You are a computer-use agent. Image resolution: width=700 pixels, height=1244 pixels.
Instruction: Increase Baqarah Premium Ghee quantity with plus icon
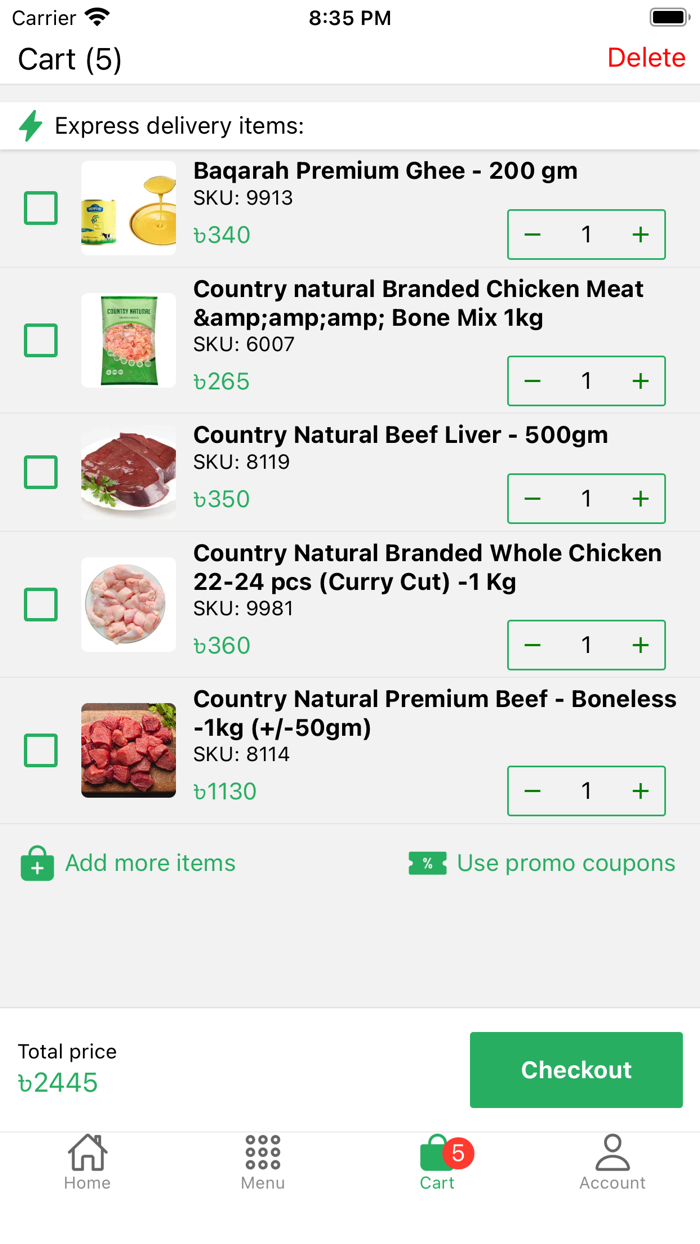(x=640, y=234)
